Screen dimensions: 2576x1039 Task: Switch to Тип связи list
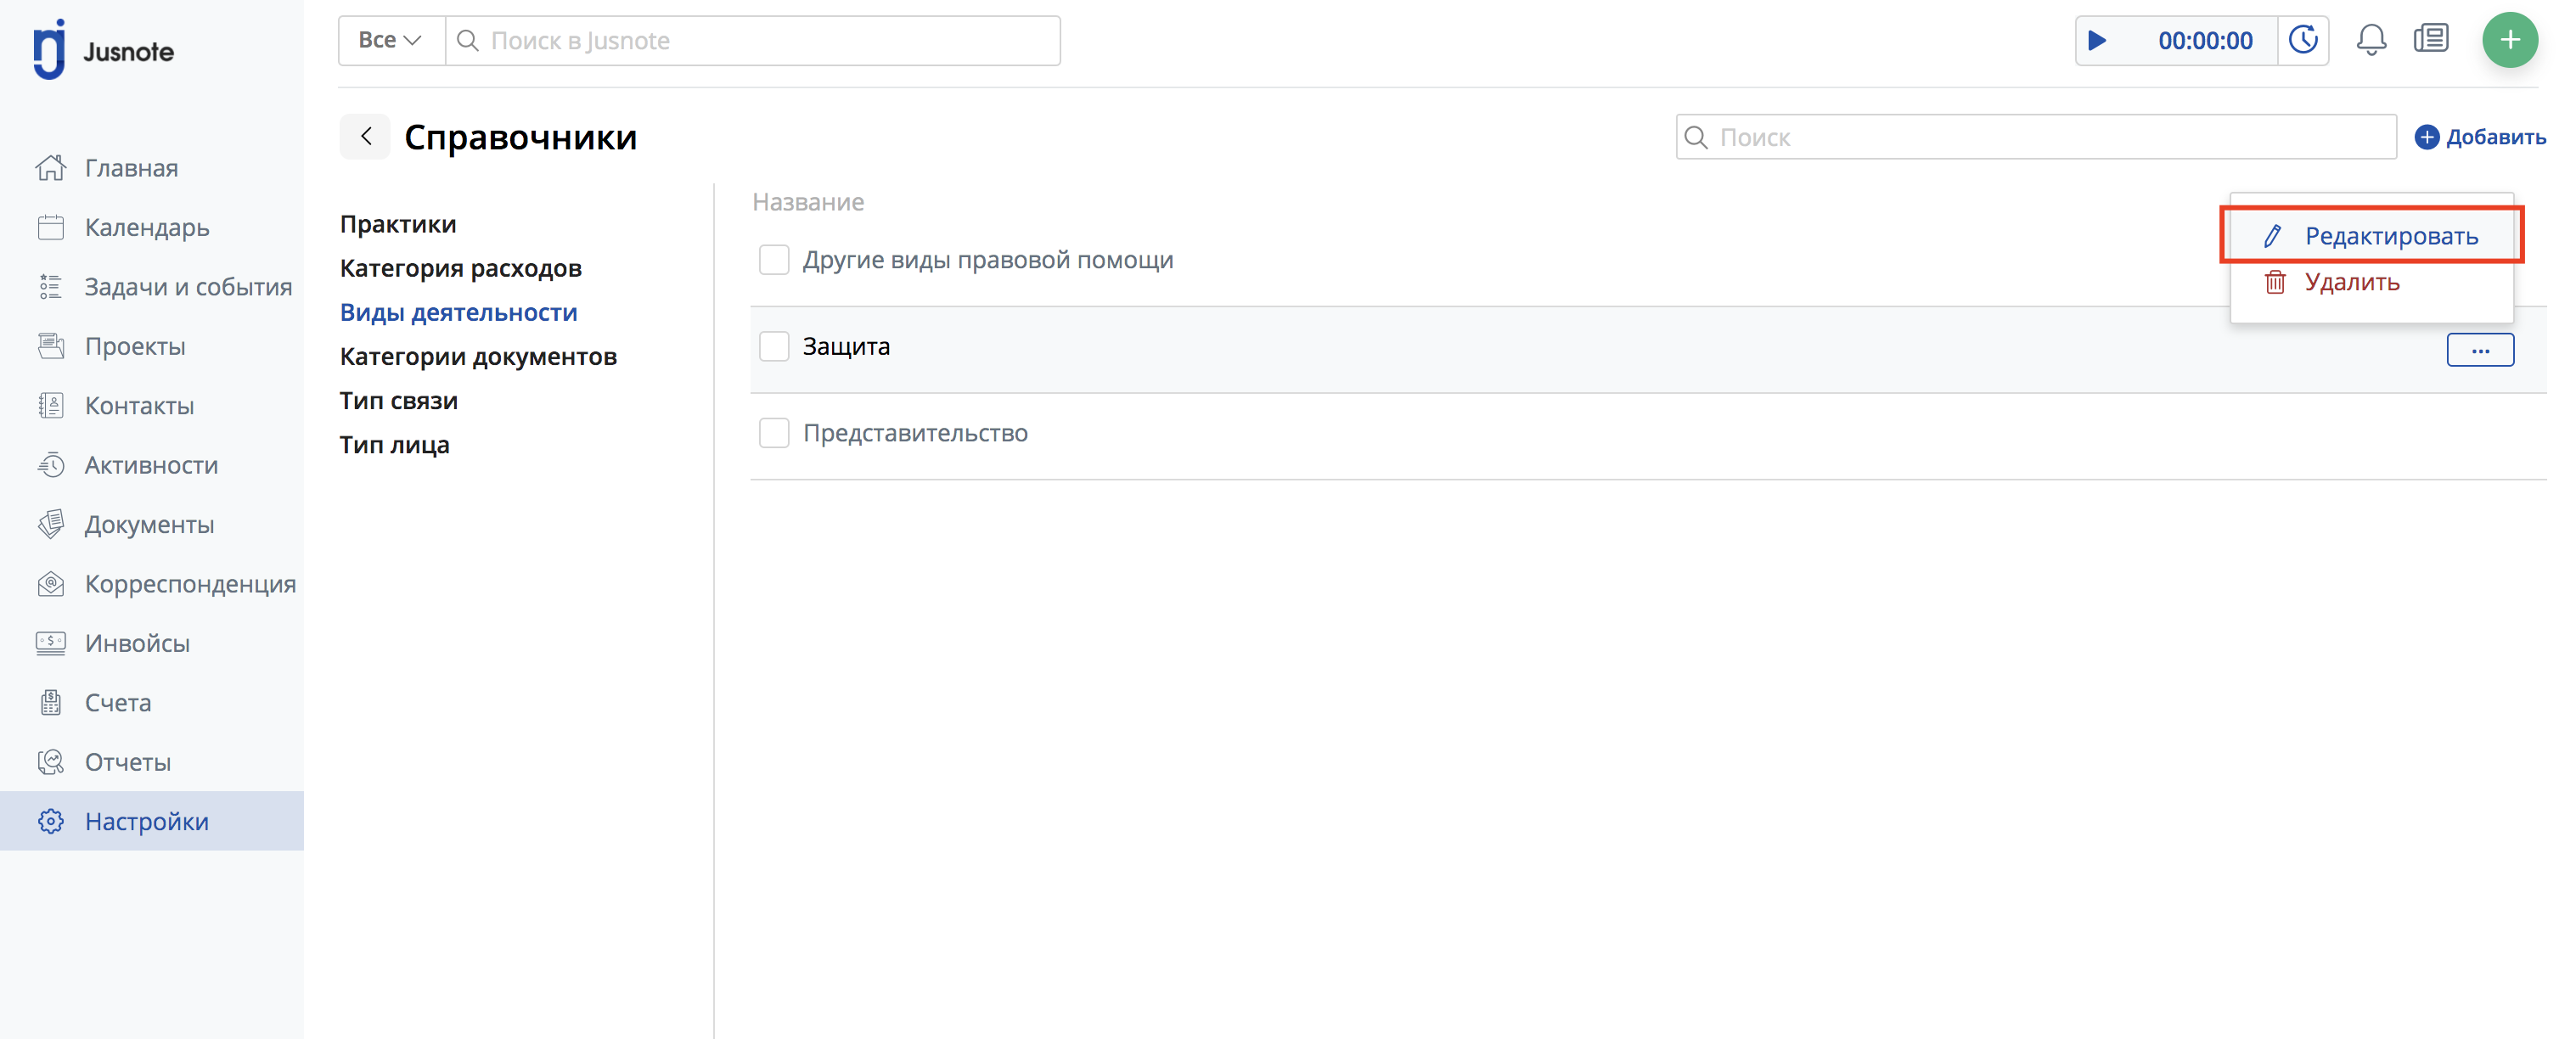[x=398, y=401]
